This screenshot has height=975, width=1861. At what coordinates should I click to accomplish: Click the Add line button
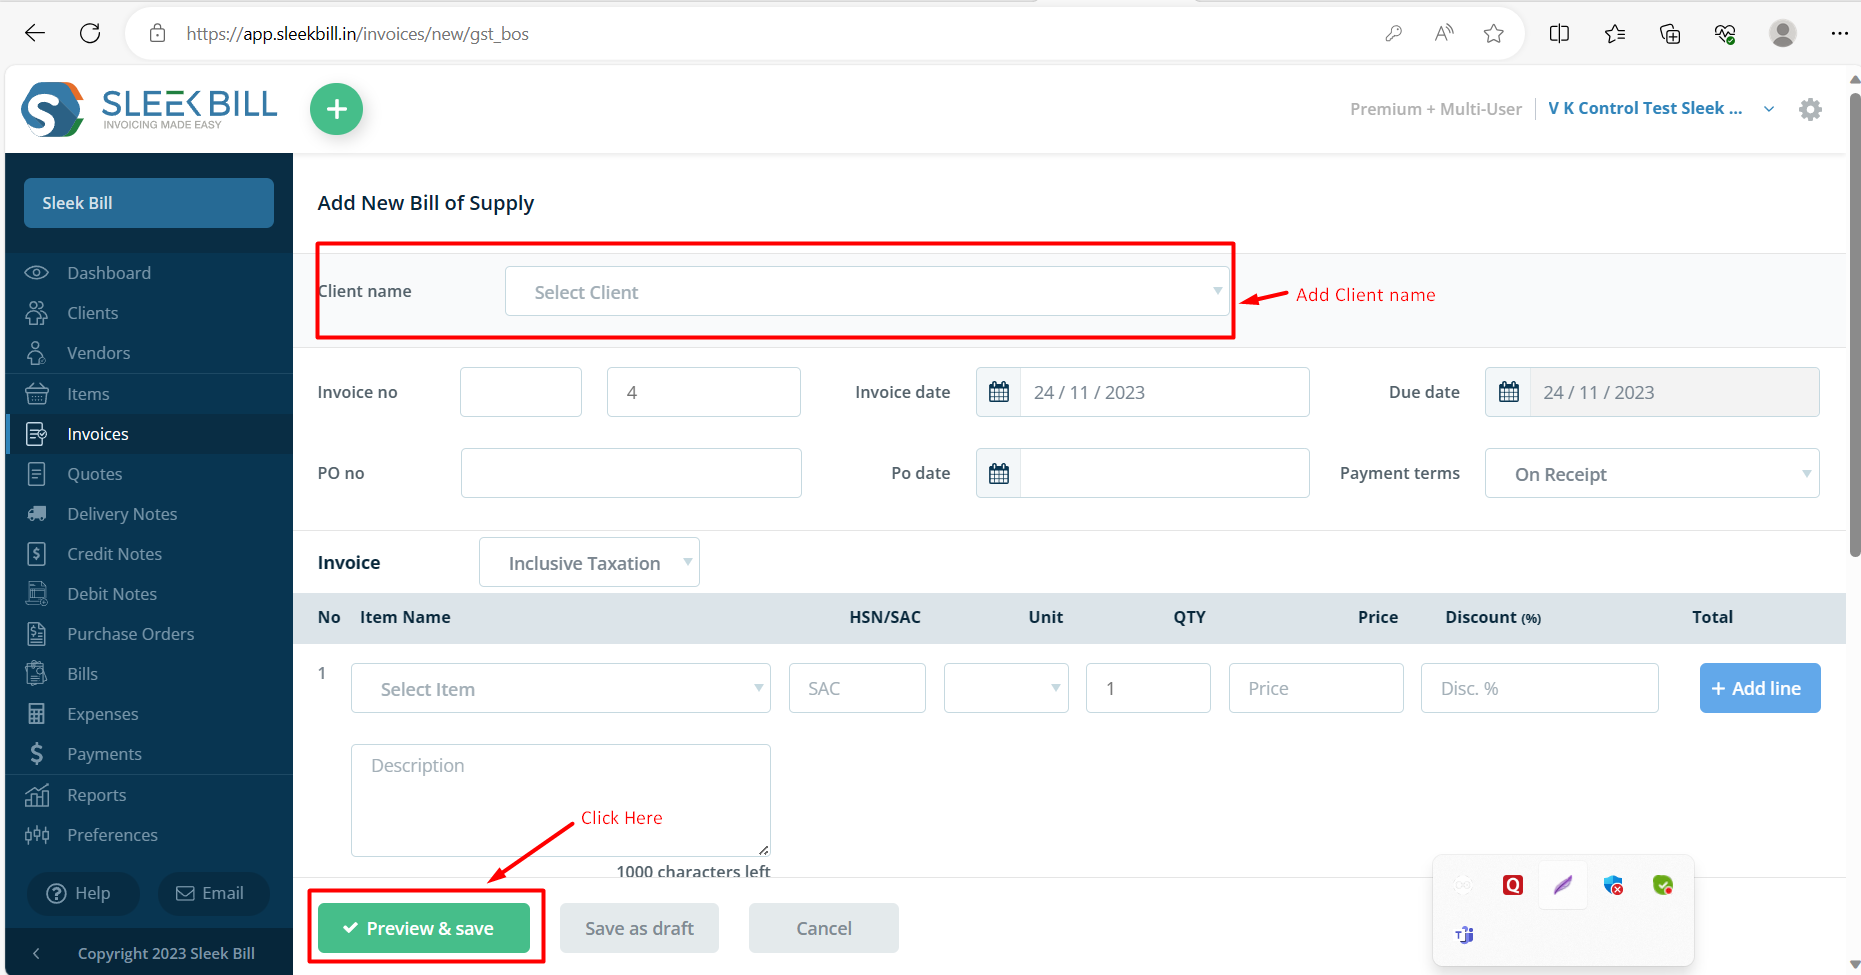click(1760, 688)
